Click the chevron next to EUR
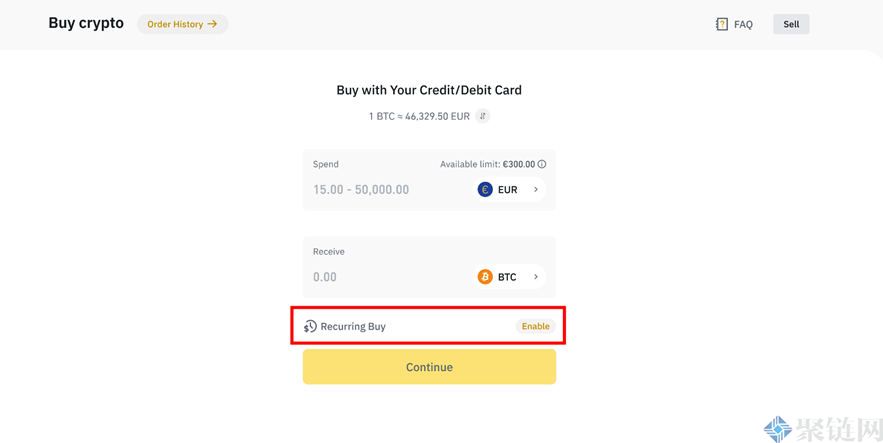The image size is (883, 443). click(x=536, y=189)
